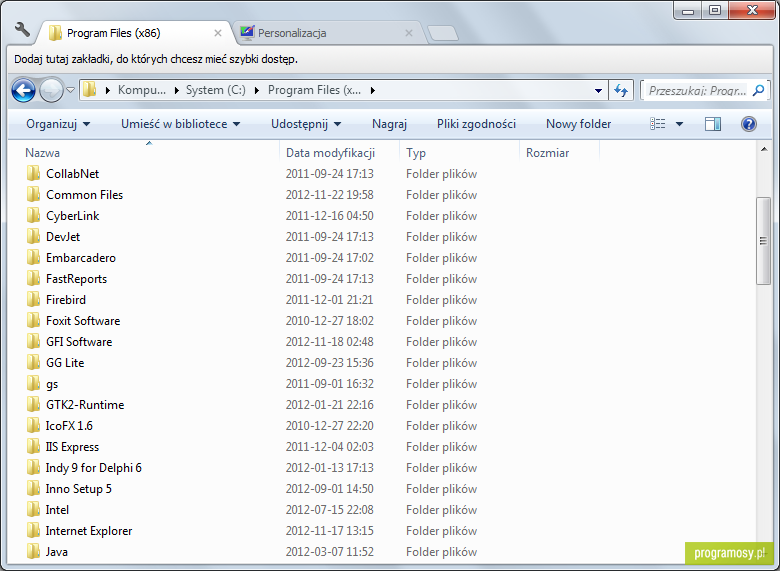Viewport: 780px width, 571px height.
Task: Change view with the view mode icon
Action: (658, 124)
